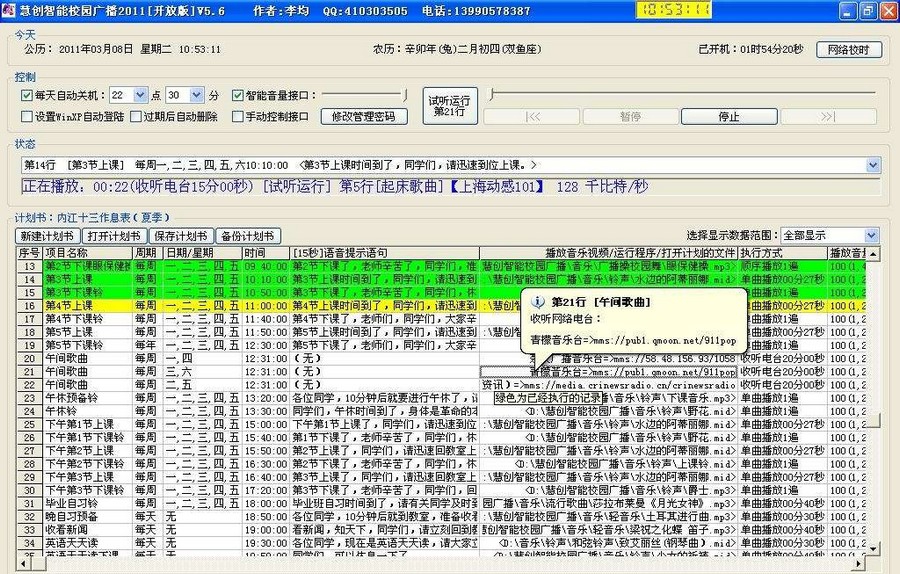The width and height of the screenshot is (900, 574).
Task: Click the playback progress slider
Action: pos(682,94)
